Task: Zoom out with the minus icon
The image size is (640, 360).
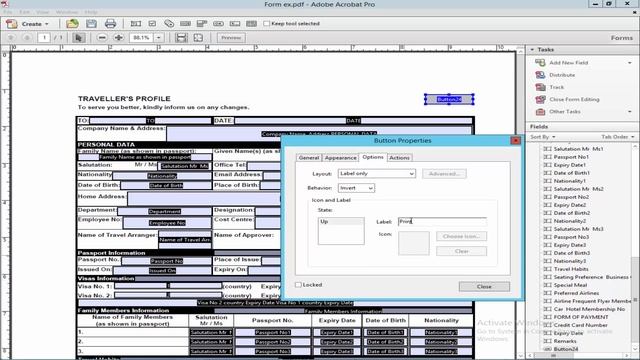Action: pos(102,38)
